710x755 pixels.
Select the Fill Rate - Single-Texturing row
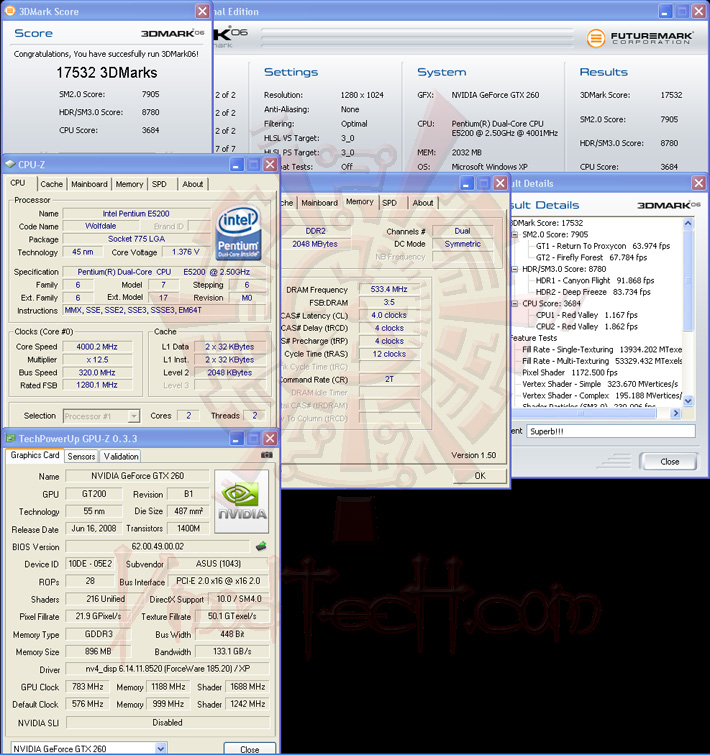602,350
